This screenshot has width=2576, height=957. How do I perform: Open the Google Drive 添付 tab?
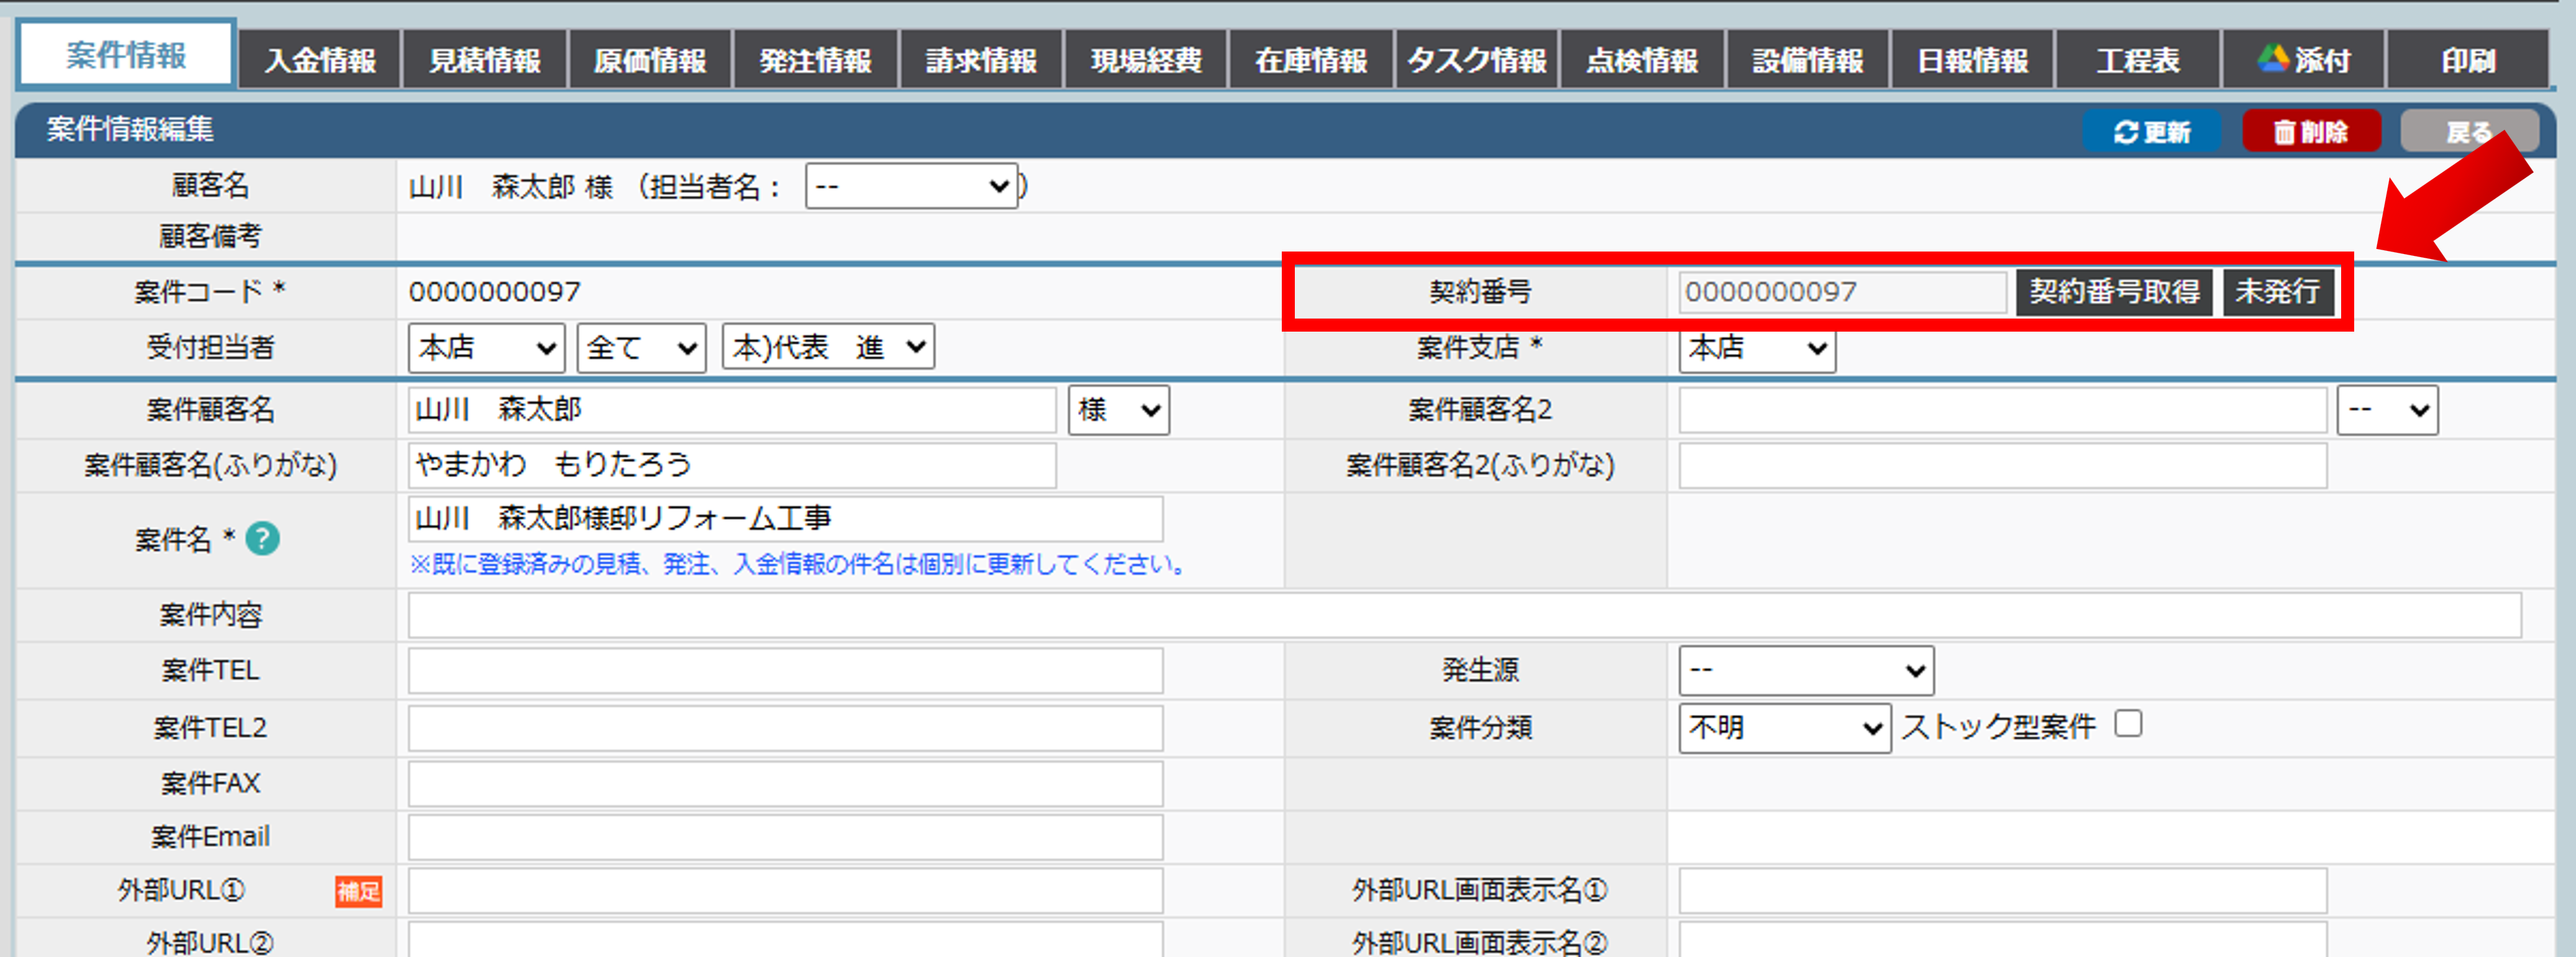pos(2304,60)
